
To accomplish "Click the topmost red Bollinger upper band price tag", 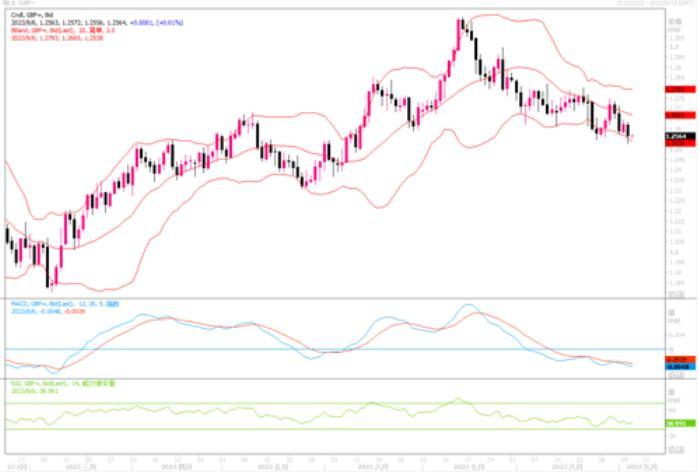I will 680,90.
